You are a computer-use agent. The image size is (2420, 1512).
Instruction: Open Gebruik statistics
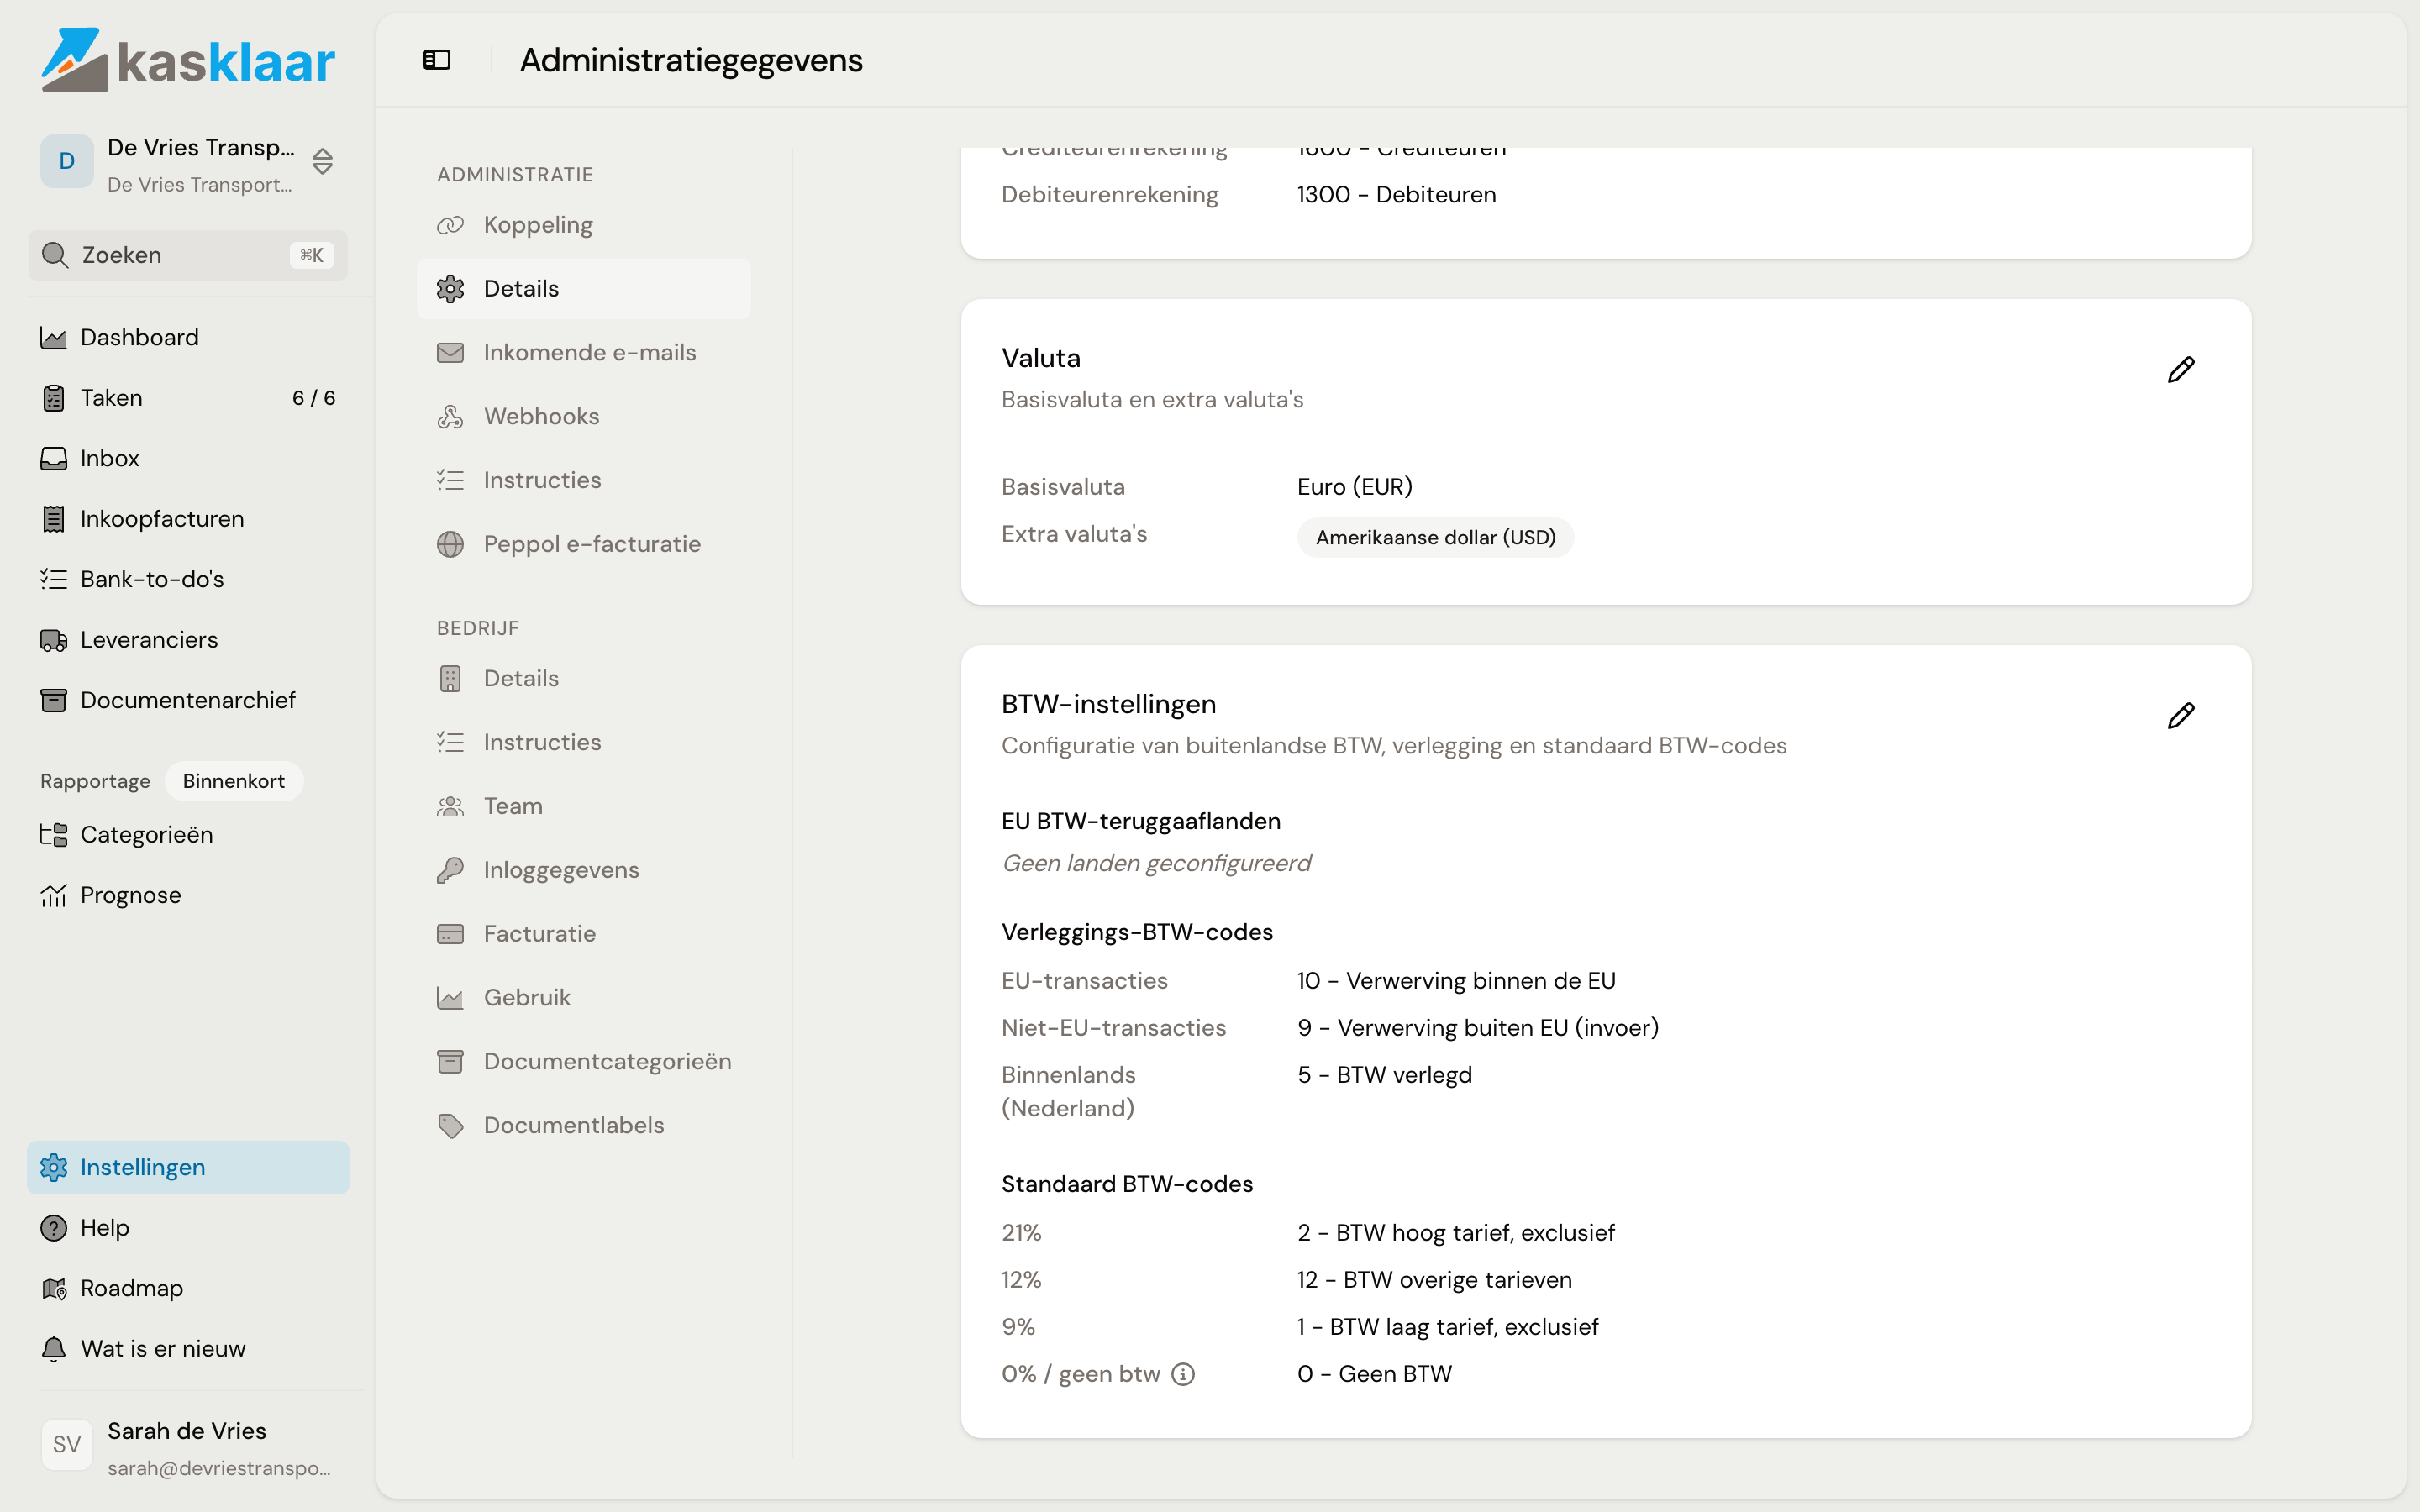[x=584, y=998]
